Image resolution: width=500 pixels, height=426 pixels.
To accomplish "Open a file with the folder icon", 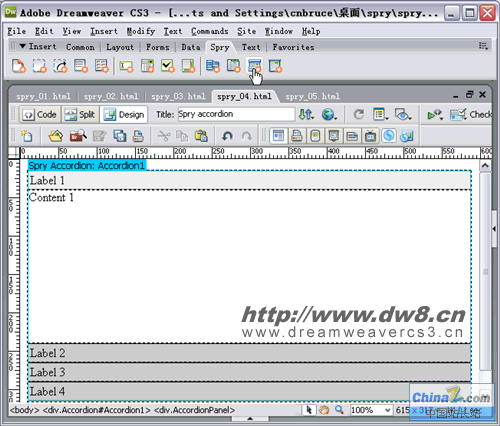I will point(56,136).
